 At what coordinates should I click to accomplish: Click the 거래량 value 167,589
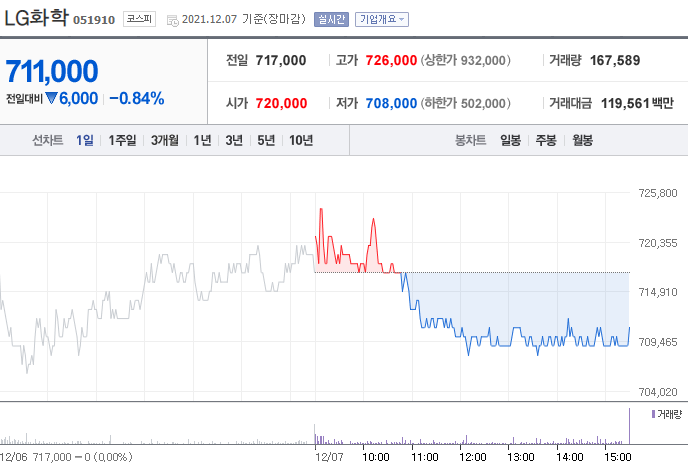615,61
